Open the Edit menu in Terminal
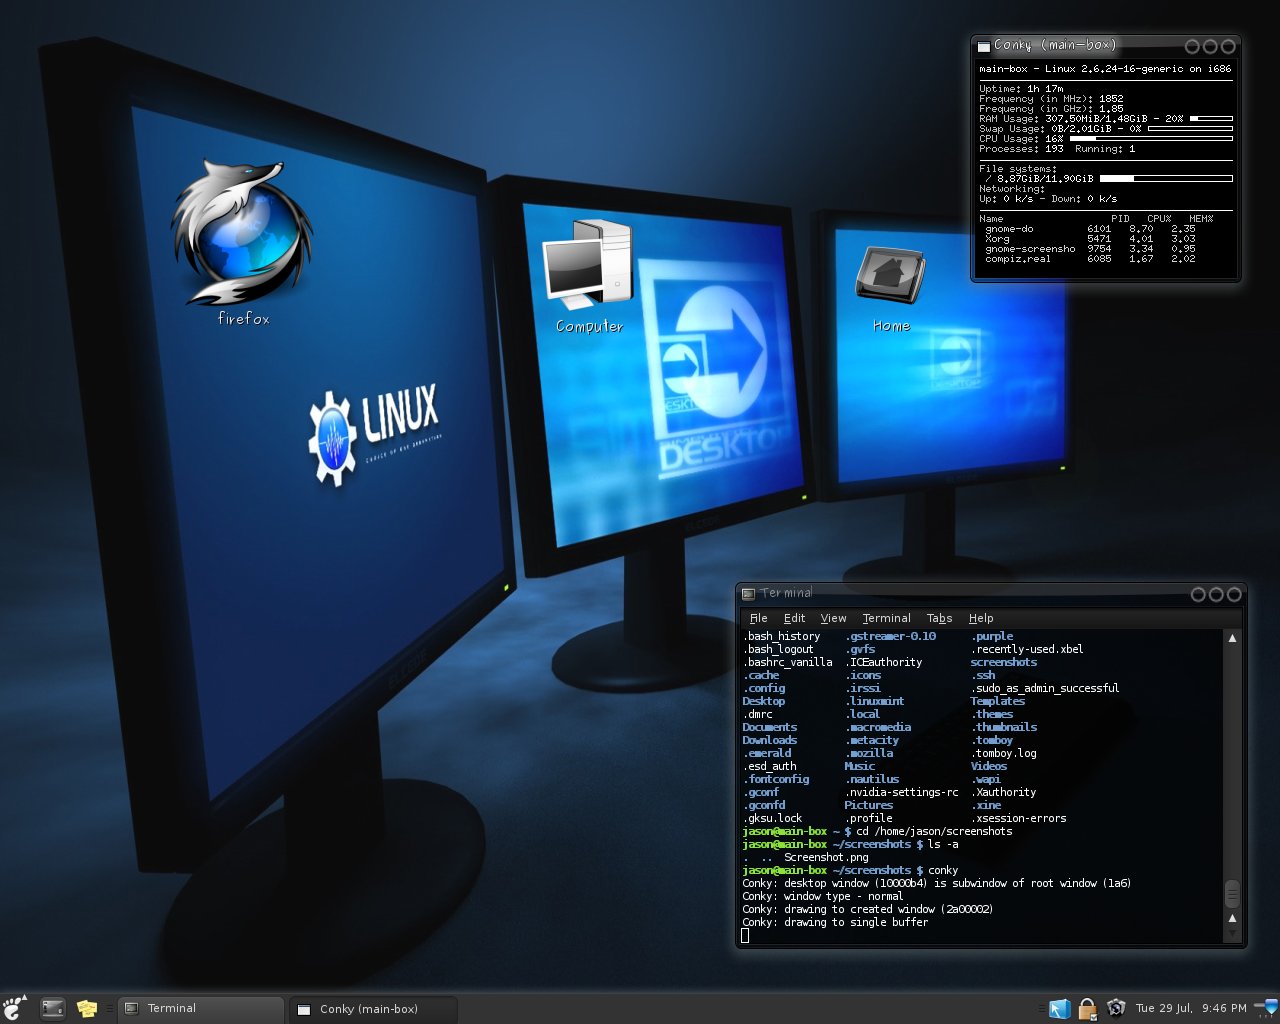Viewport: 1280px width, 1024px height. (794, 618)
